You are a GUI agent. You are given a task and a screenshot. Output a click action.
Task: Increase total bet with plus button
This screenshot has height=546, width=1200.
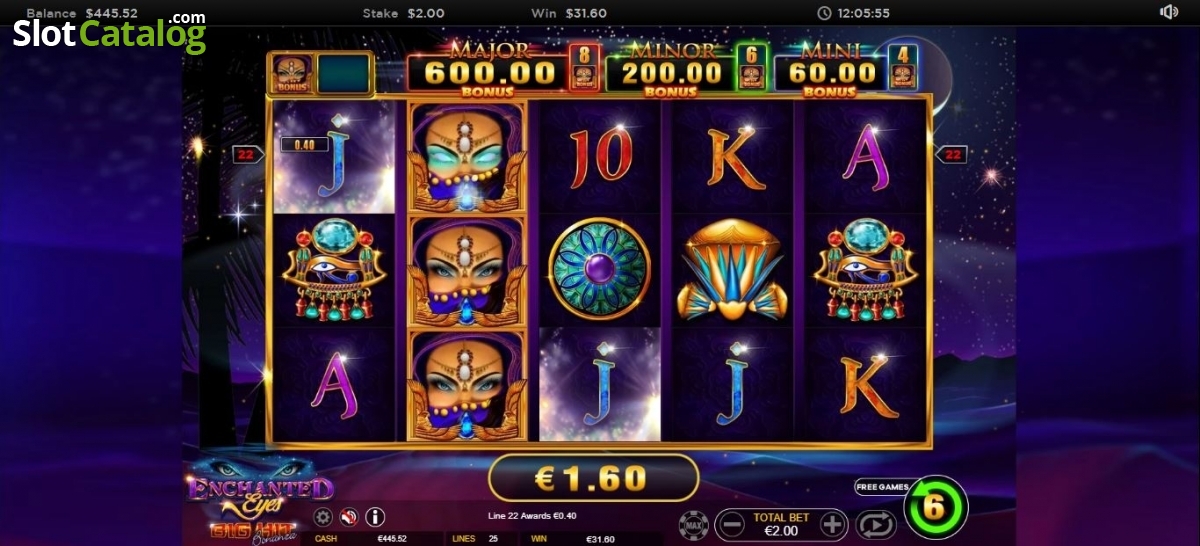pos(833,523)
